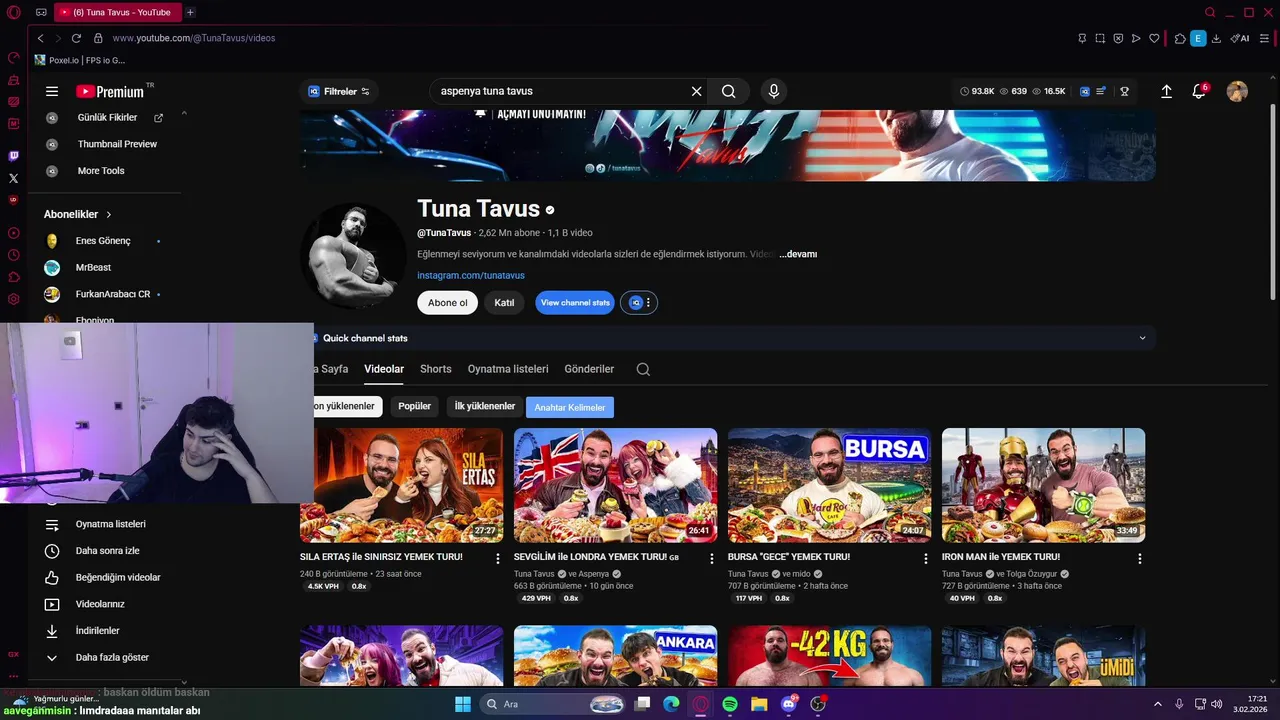The width and height of the screenshot is (1280, 720).
Task: Click the heart bookmark icon in address bar
Action: [1154, 38]
